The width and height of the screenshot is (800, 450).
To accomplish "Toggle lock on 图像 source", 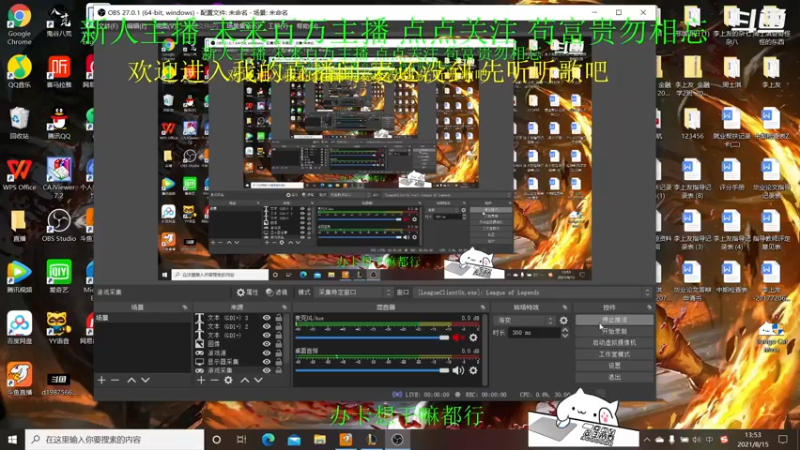I will 279,344.
